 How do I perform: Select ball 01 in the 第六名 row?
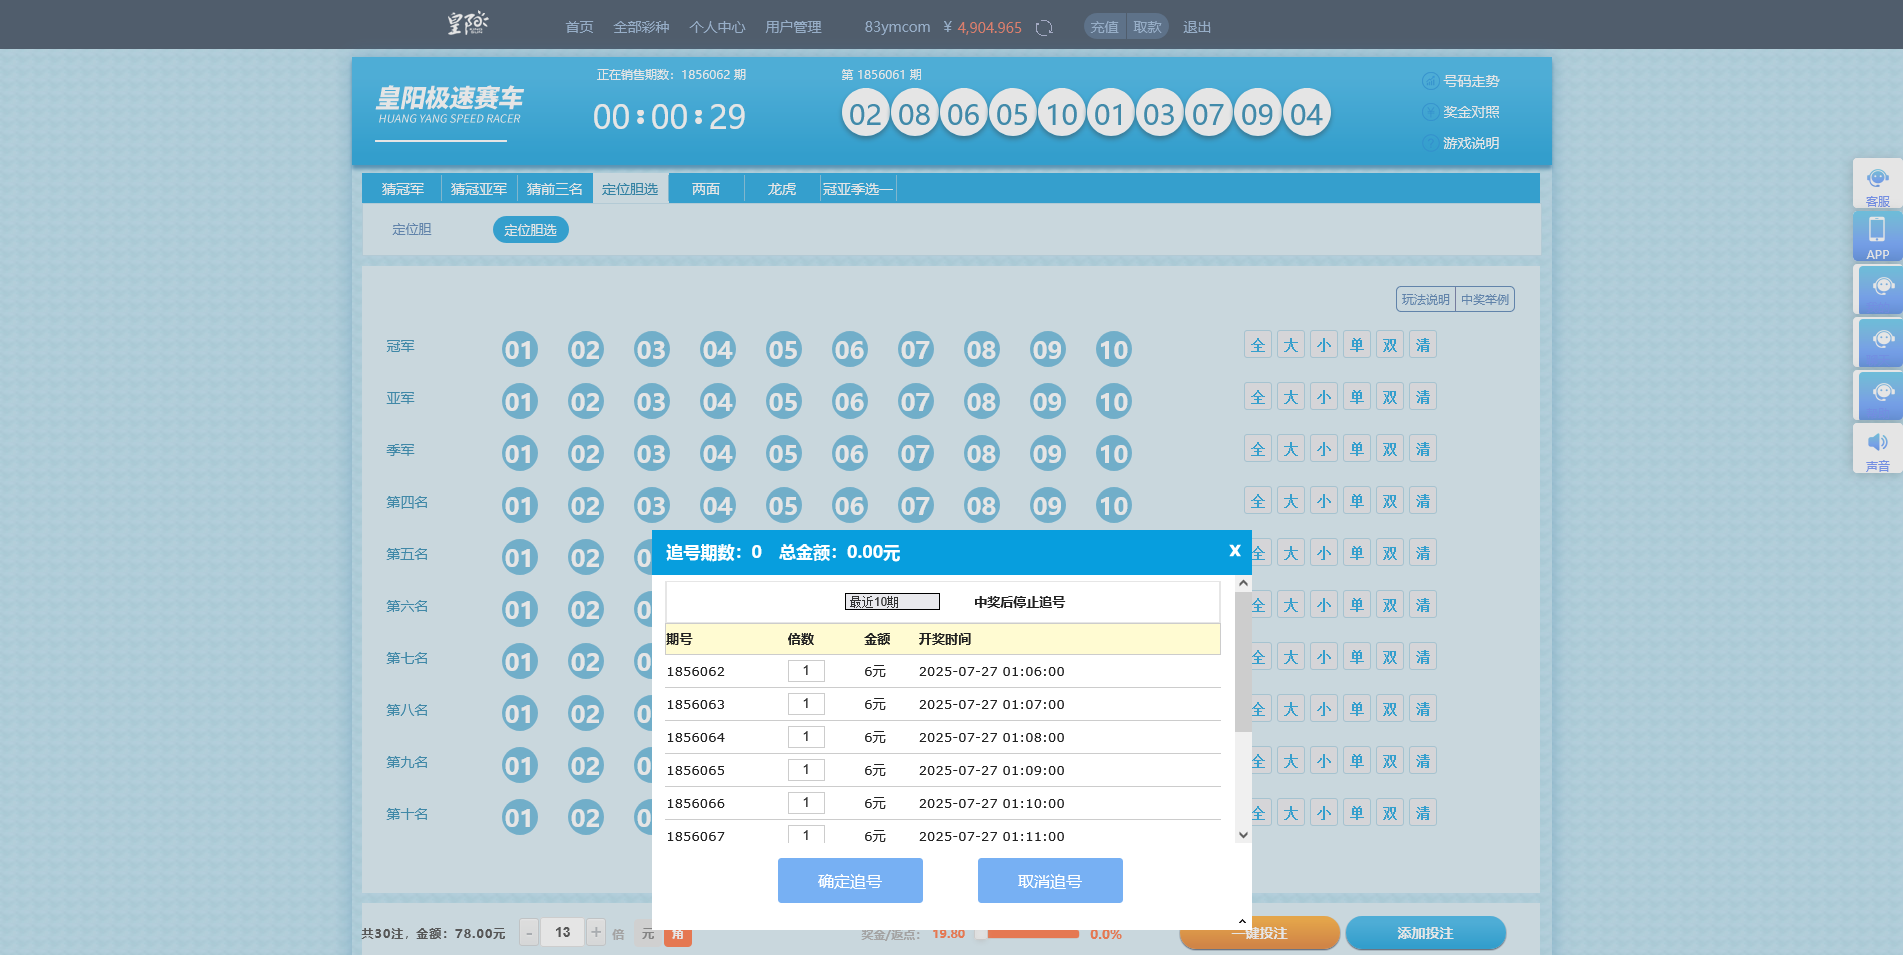[519, 610]
